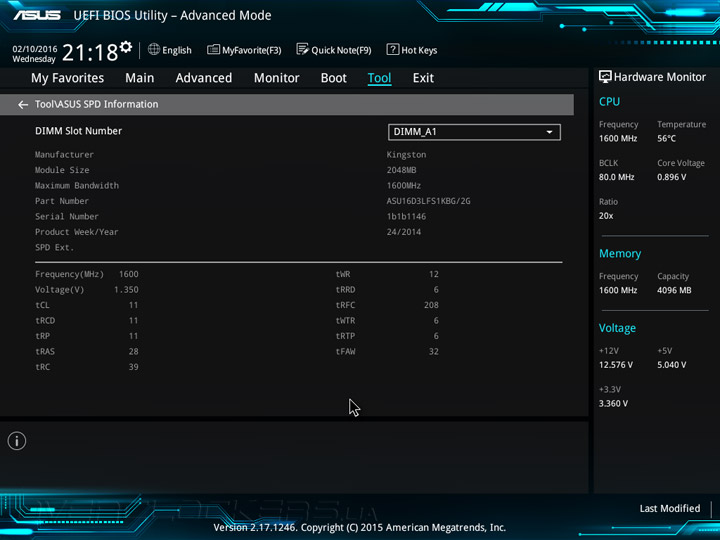
Task: Click the Voltage(V) value 1.350
Action: pos(126,290)
